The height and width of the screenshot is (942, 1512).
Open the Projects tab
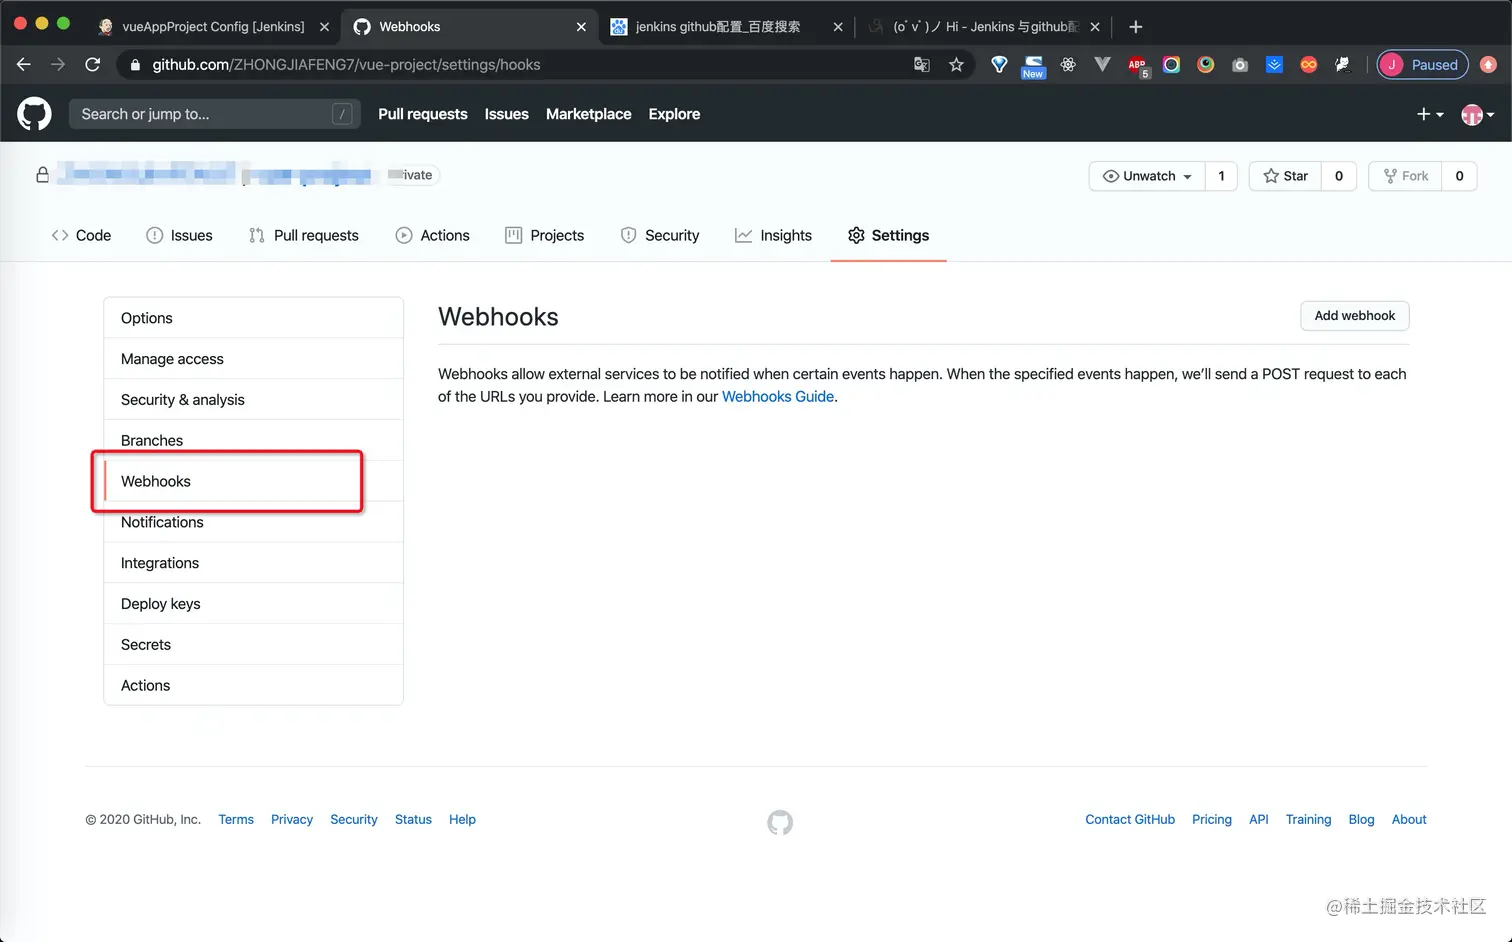[x=544, y=235]
